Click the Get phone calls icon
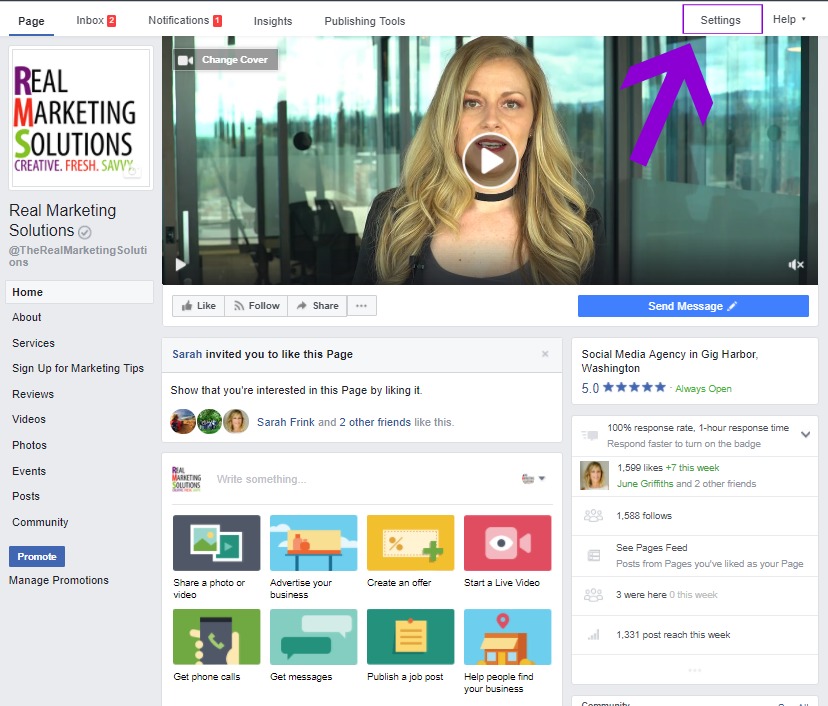The width and height of the screenshot is (828, 706). (217, 637)
